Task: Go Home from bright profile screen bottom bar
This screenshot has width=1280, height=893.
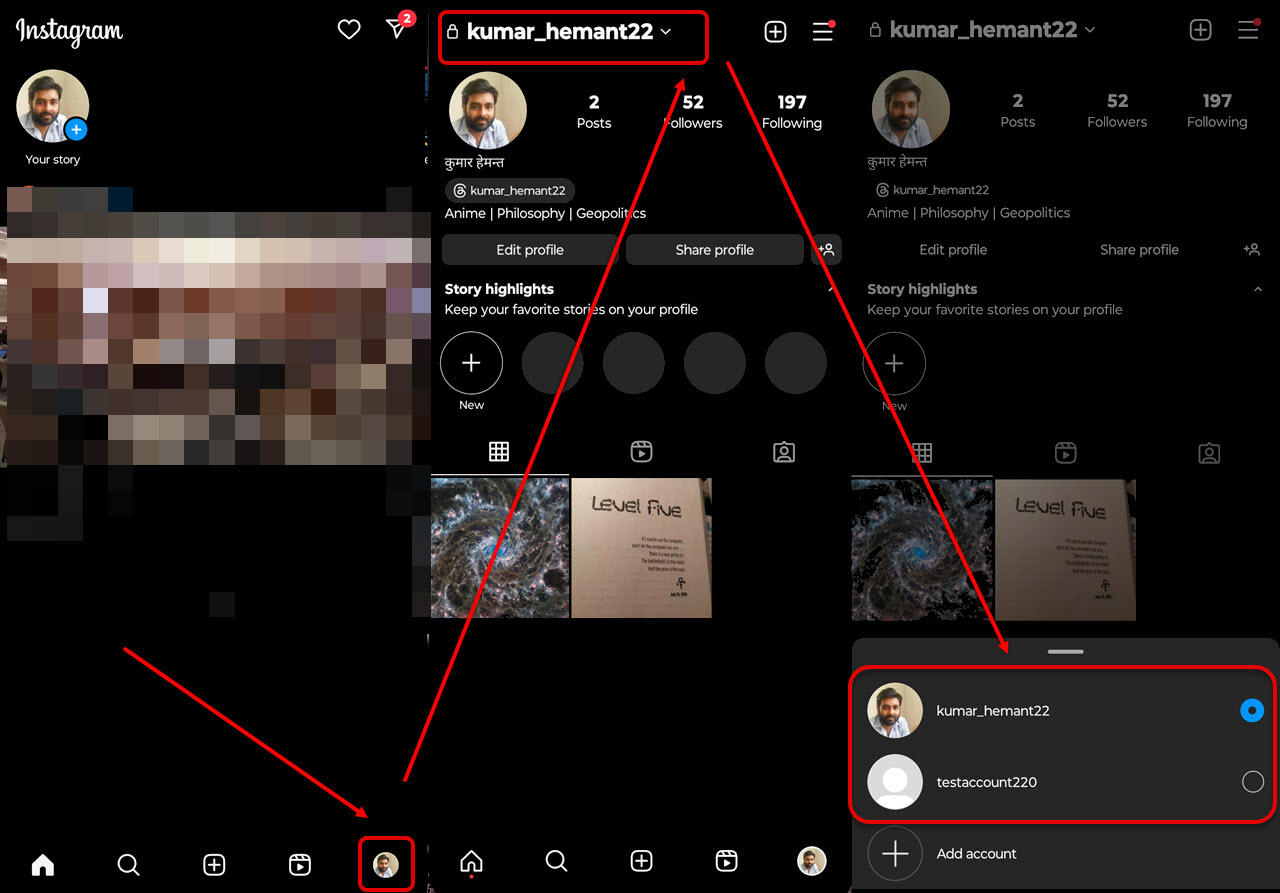Action: coord(471,860)
